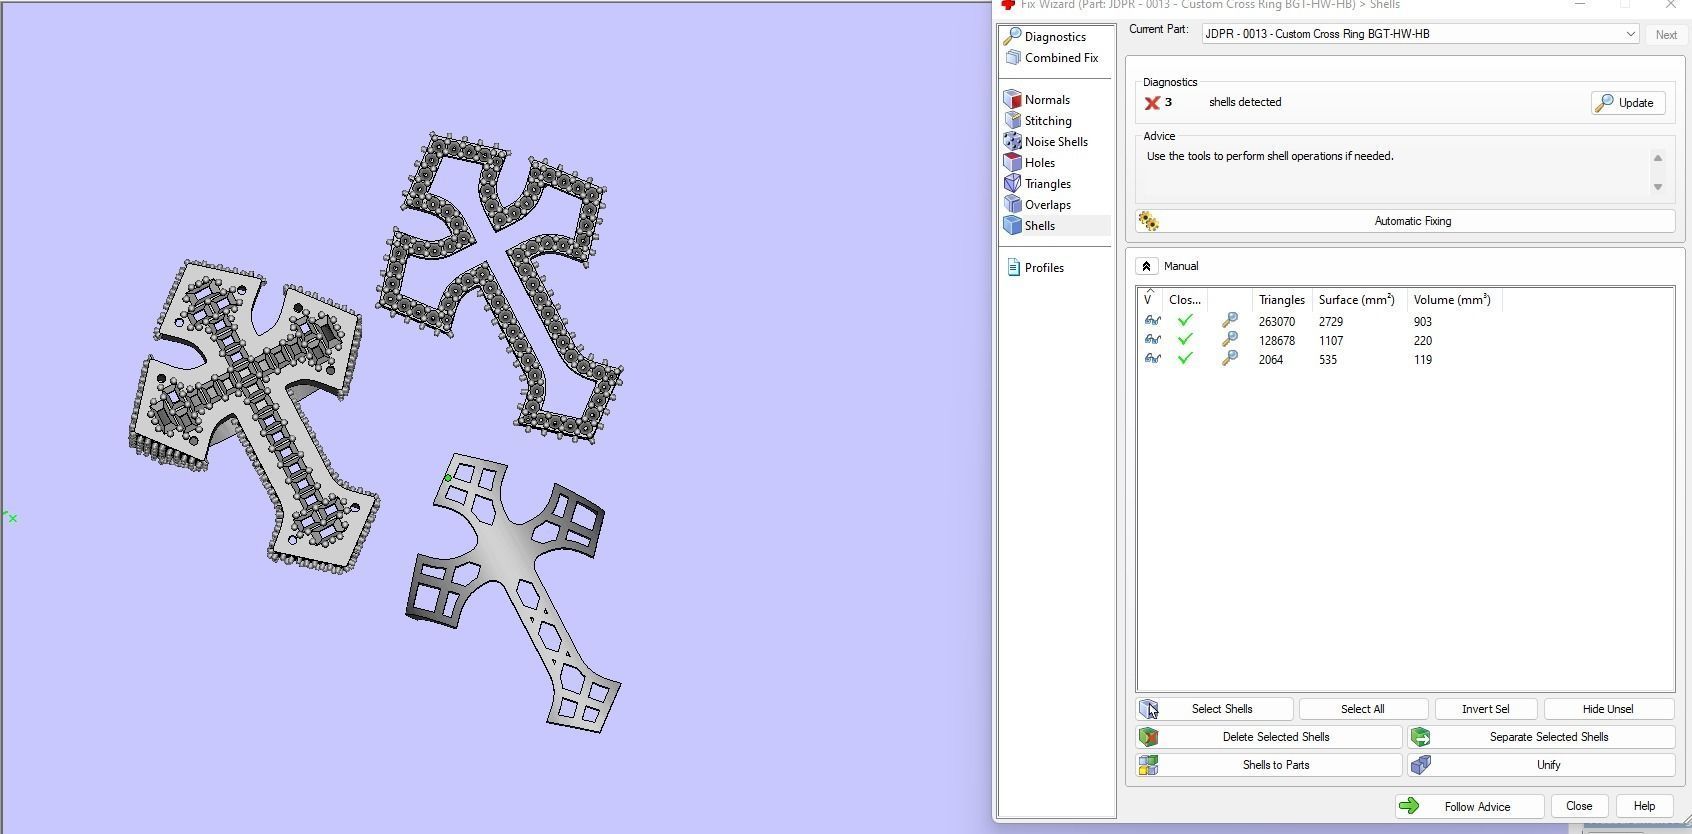
Task: Sort by the V visibility column header
Action: (1149, 300)
